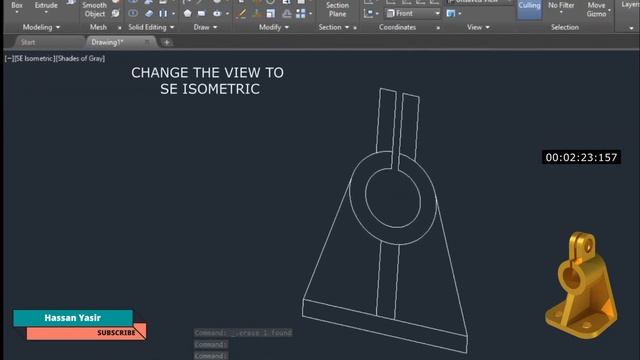This screenshot has height=360, width=640.
Task: Expand the Modify panel
Action: (x=273, y=27)
